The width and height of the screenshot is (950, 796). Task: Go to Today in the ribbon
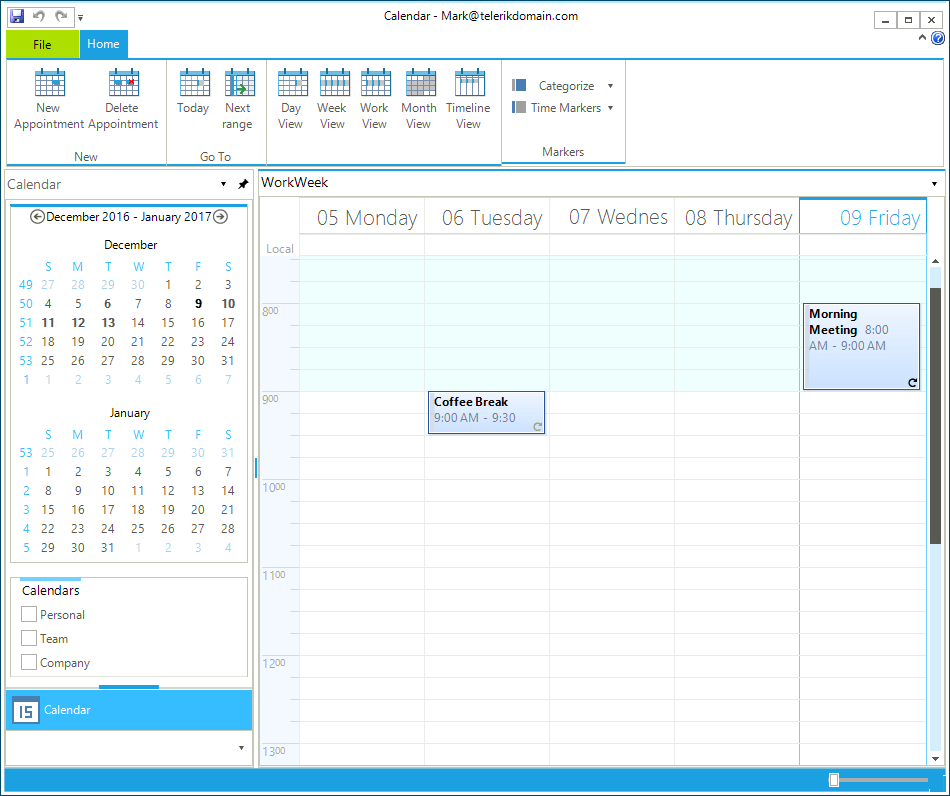coord(193,93)
